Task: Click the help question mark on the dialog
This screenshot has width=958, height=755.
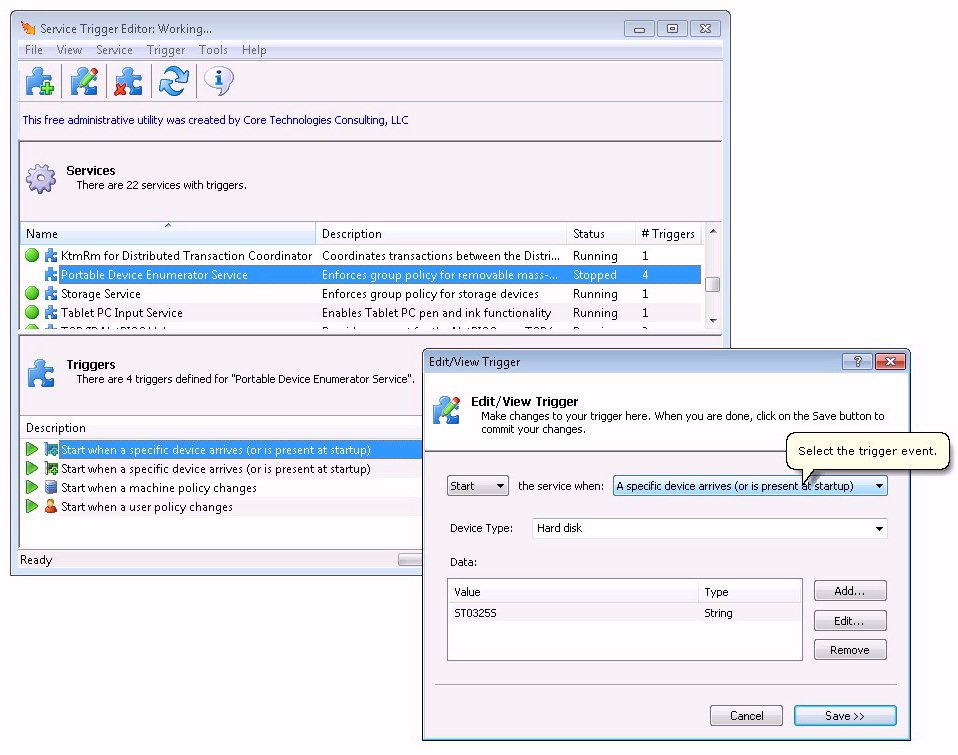Action: pos(856,362)
